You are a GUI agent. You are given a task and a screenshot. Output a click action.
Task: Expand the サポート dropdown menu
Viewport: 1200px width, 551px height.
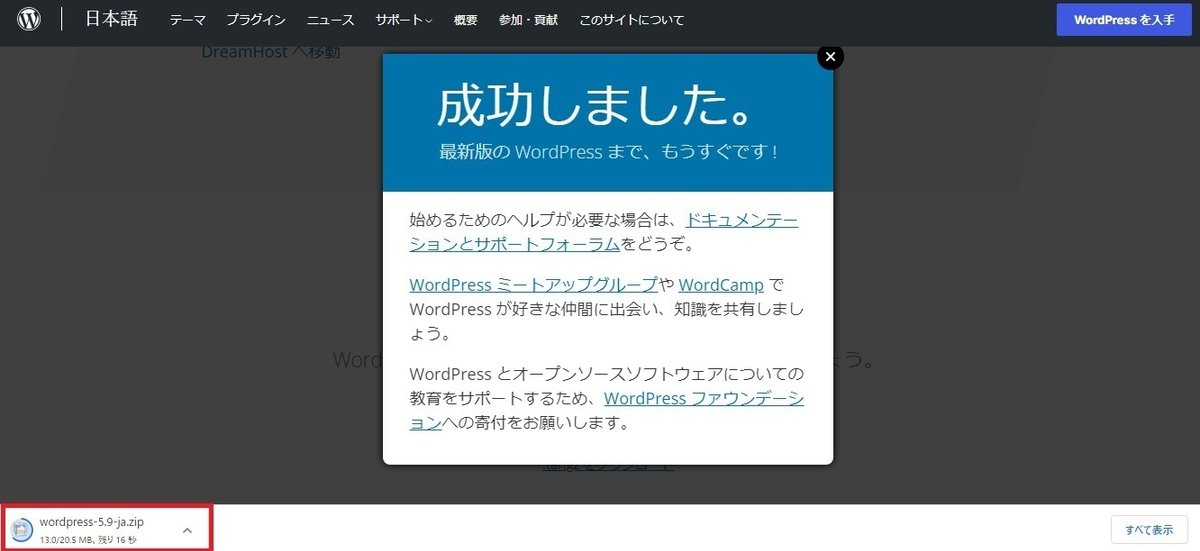coord(404,20)
